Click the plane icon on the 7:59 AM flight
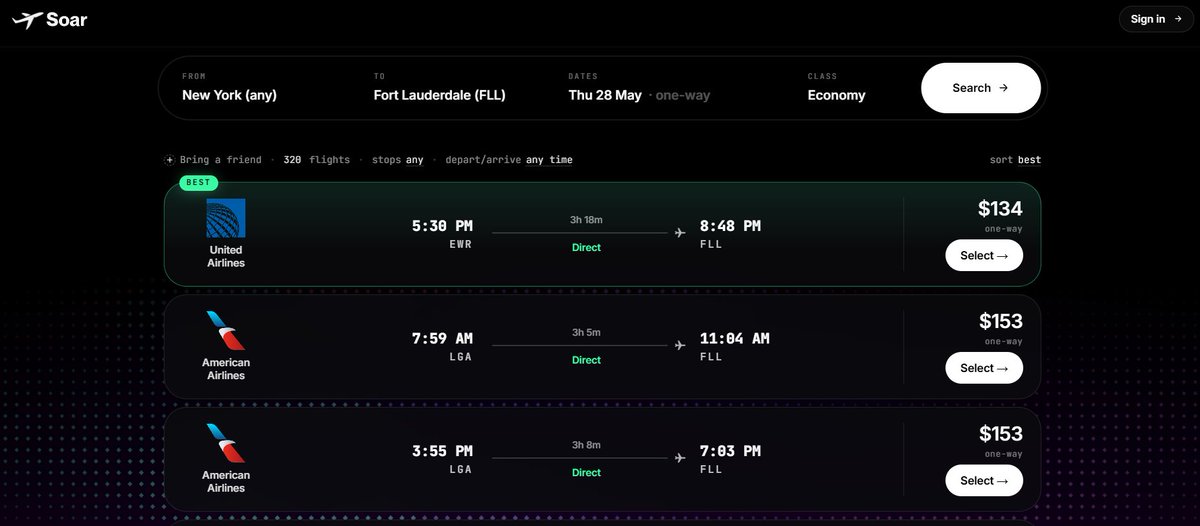Viewport: 1200px width, 526px height. click(680, 345)
